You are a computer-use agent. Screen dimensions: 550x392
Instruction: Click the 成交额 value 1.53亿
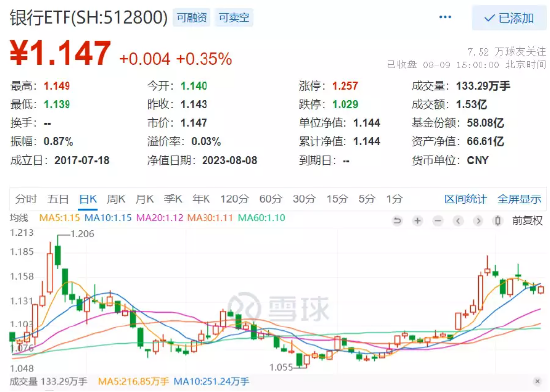click(x=472, y=104)
